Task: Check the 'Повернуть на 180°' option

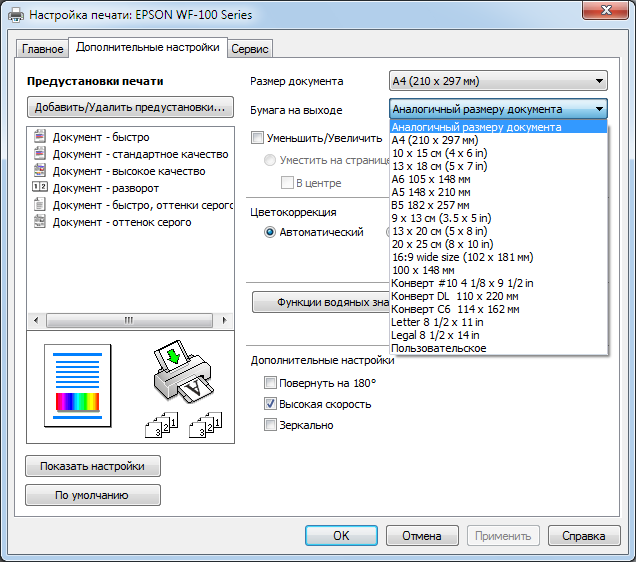Action: [x=270, y=383]
